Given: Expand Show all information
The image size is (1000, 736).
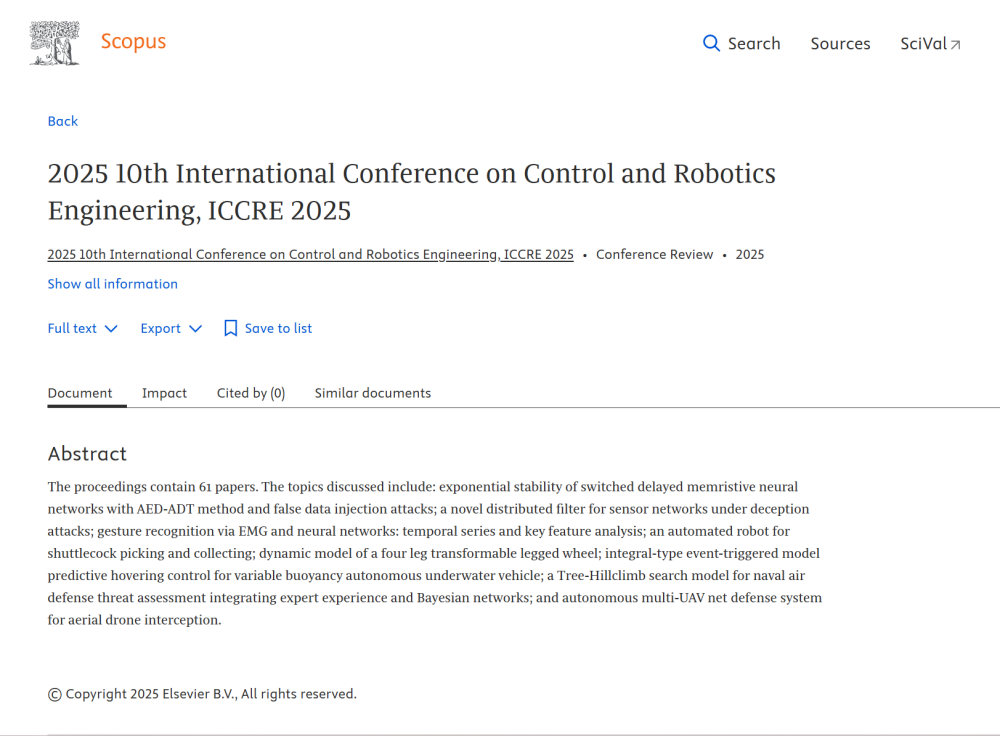Looking at the screenshot, I should (112, 284).
